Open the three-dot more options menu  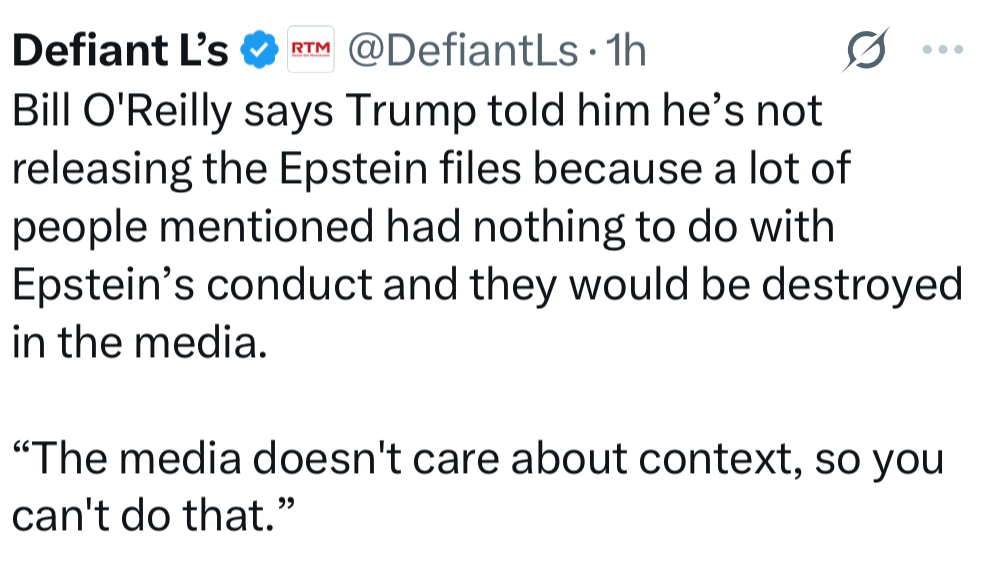[944, 50]
